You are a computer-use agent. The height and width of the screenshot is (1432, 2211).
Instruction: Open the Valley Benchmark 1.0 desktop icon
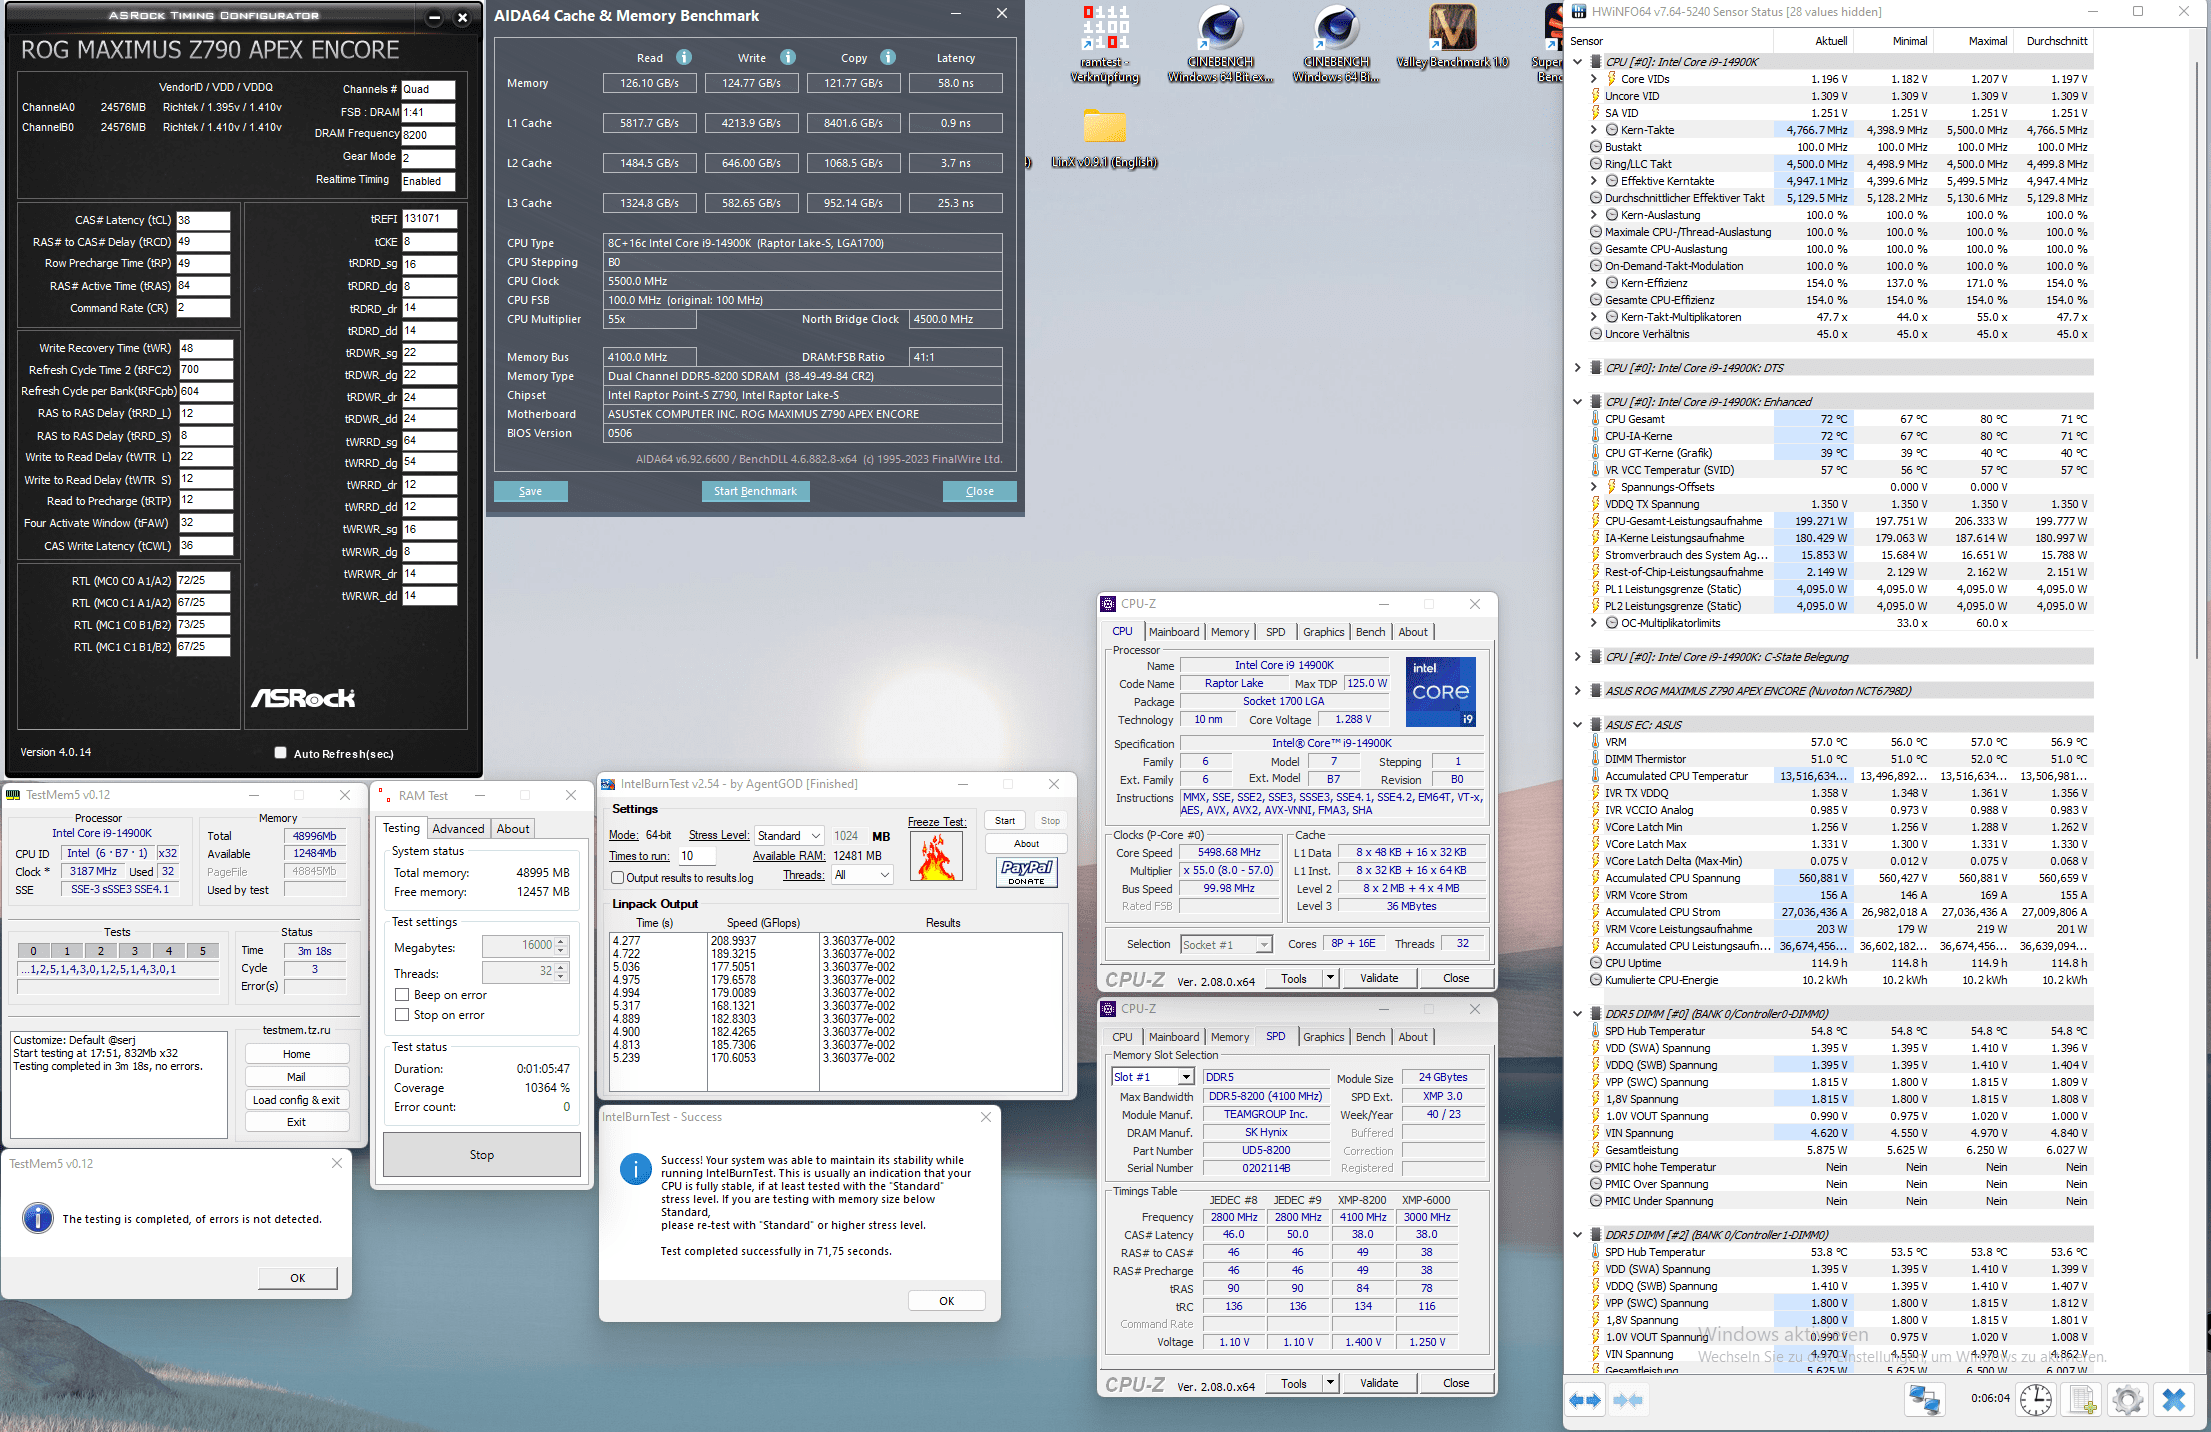1452,36
